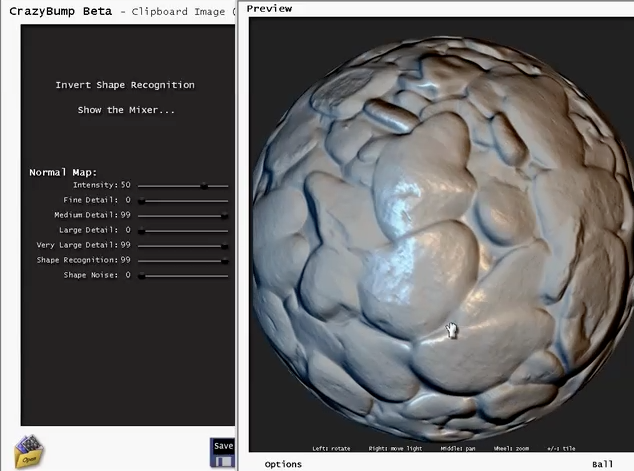Adjust the Very Large Detail slider
Screen dimensions: 634x471
click(183, 246)
